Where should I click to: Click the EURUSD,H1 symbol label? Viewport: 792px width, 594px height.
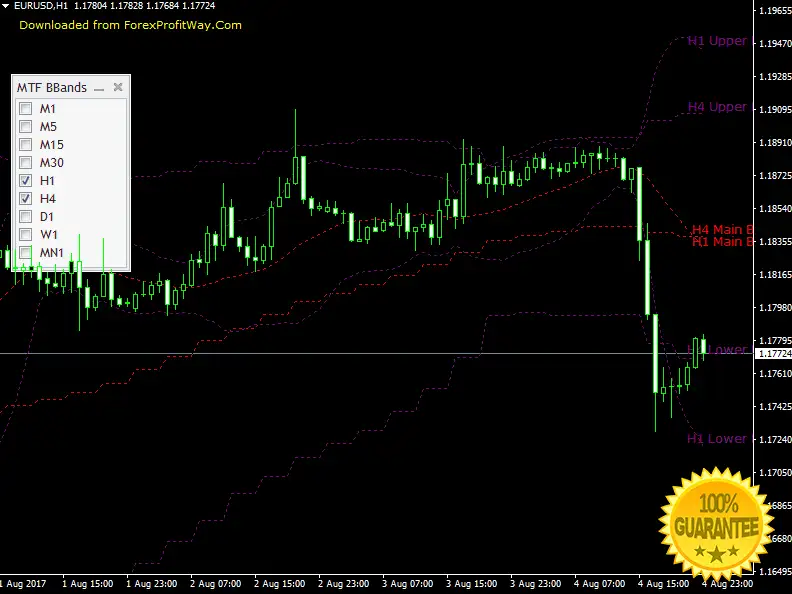pos(40,6)
